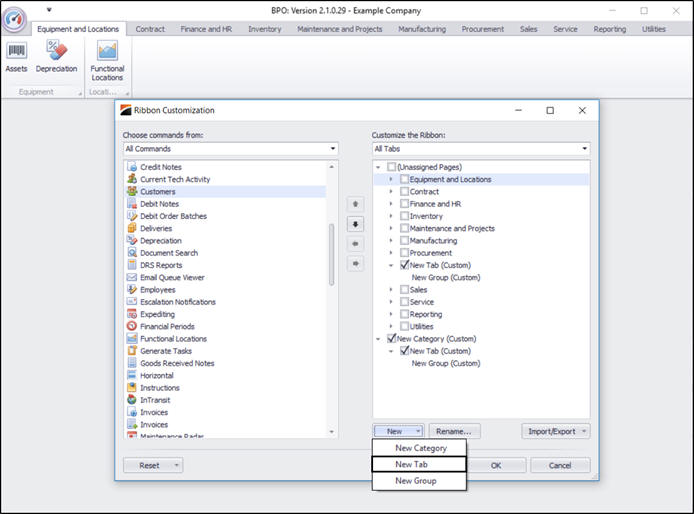
Task: Switch to the Procurement ribbon tab
Action: tap(482, 29)
